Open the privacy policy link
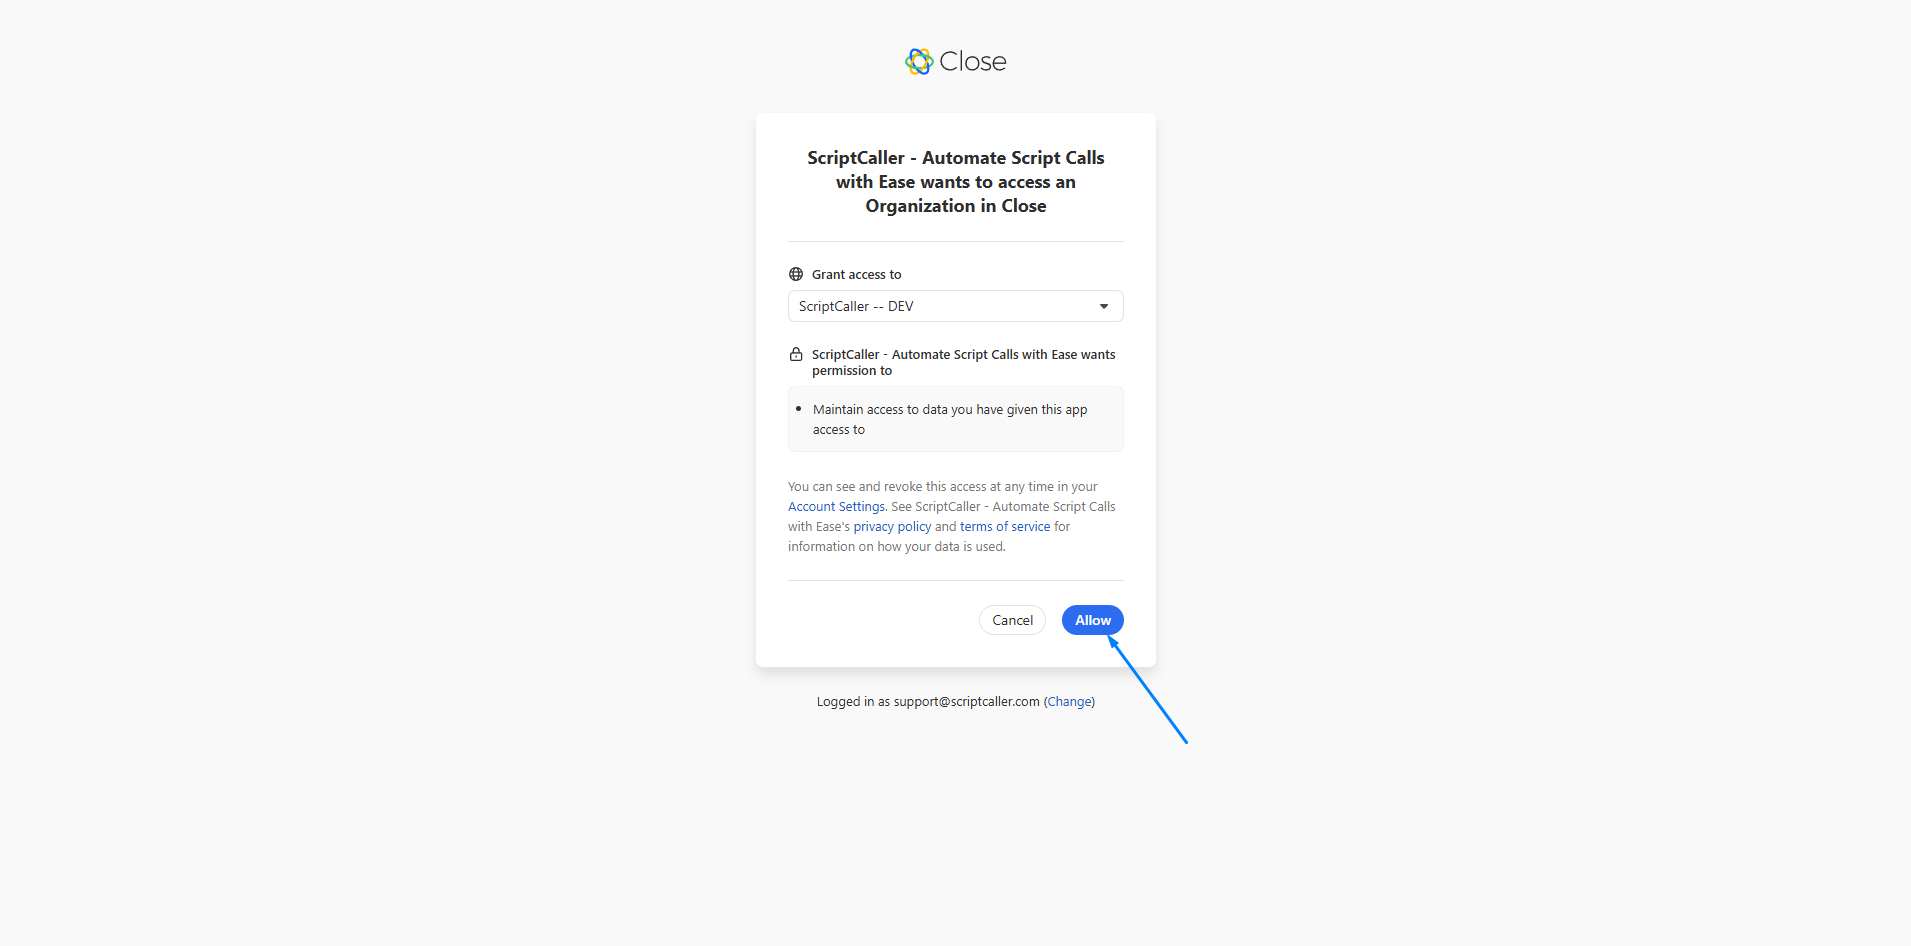 pyautogui.click(x=892, y=527)
